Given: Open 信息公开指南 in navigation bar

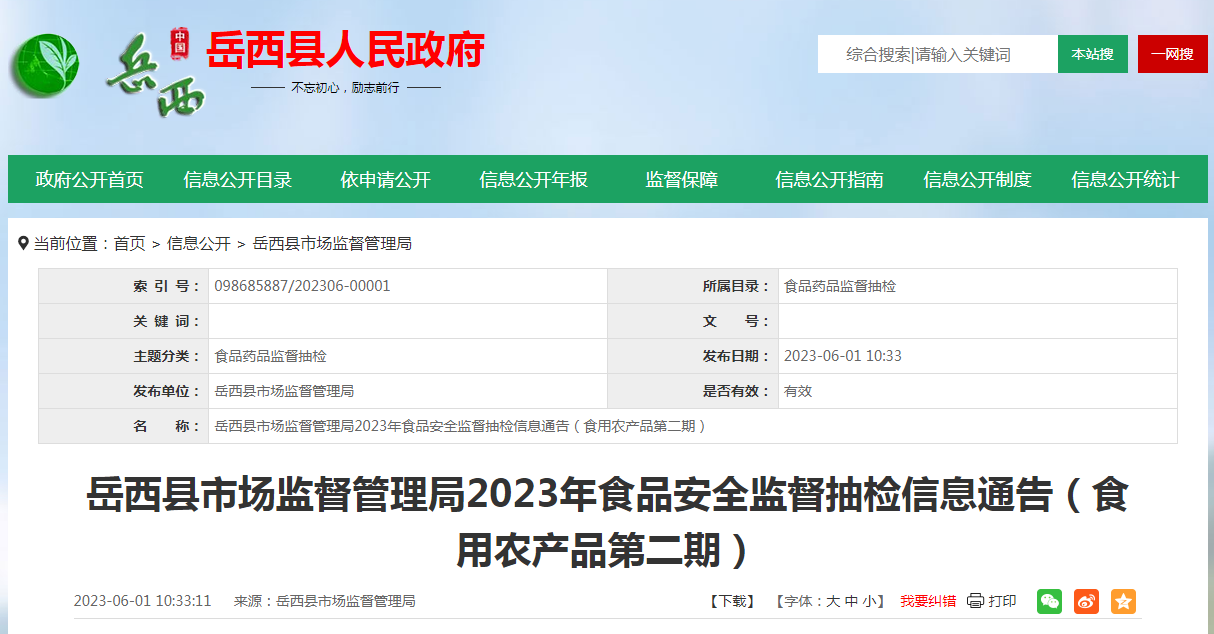Looking at the screenshot, I should pos(830,180).
